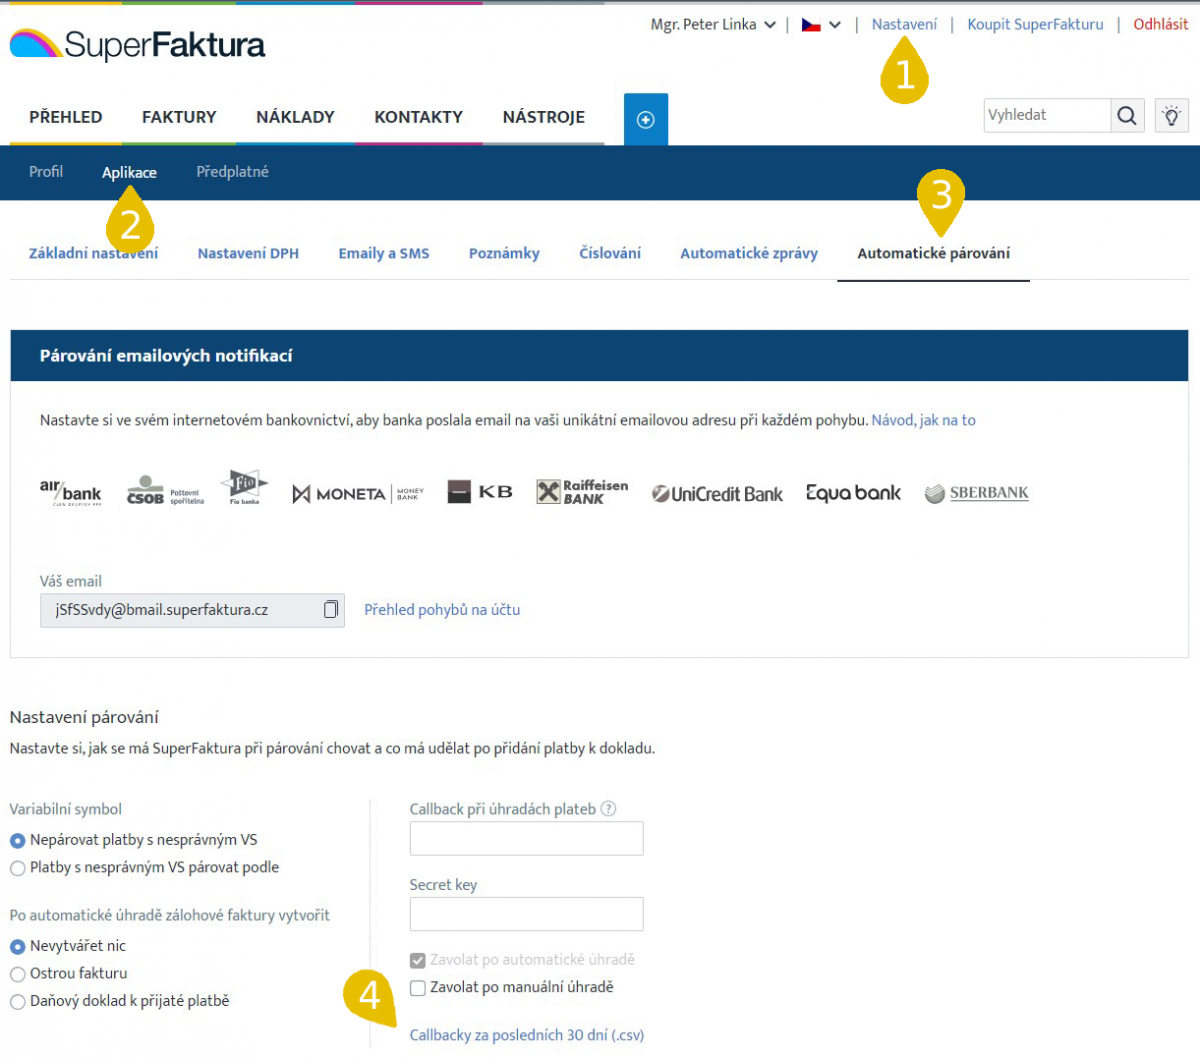This screenshot has height=1058, width=1200.
Task: Switch to the Předplatné submenu
Action: pyautogui.click(x=232, y=172)
